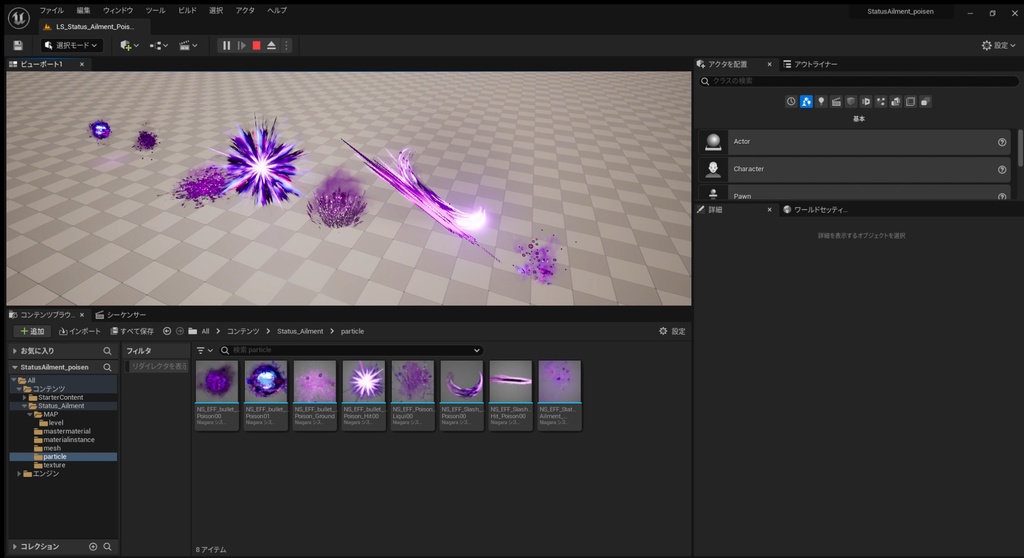The width and height of the screenshot is (1024, 558).
Task: Go back in content browser history
Action: [167, 331]
